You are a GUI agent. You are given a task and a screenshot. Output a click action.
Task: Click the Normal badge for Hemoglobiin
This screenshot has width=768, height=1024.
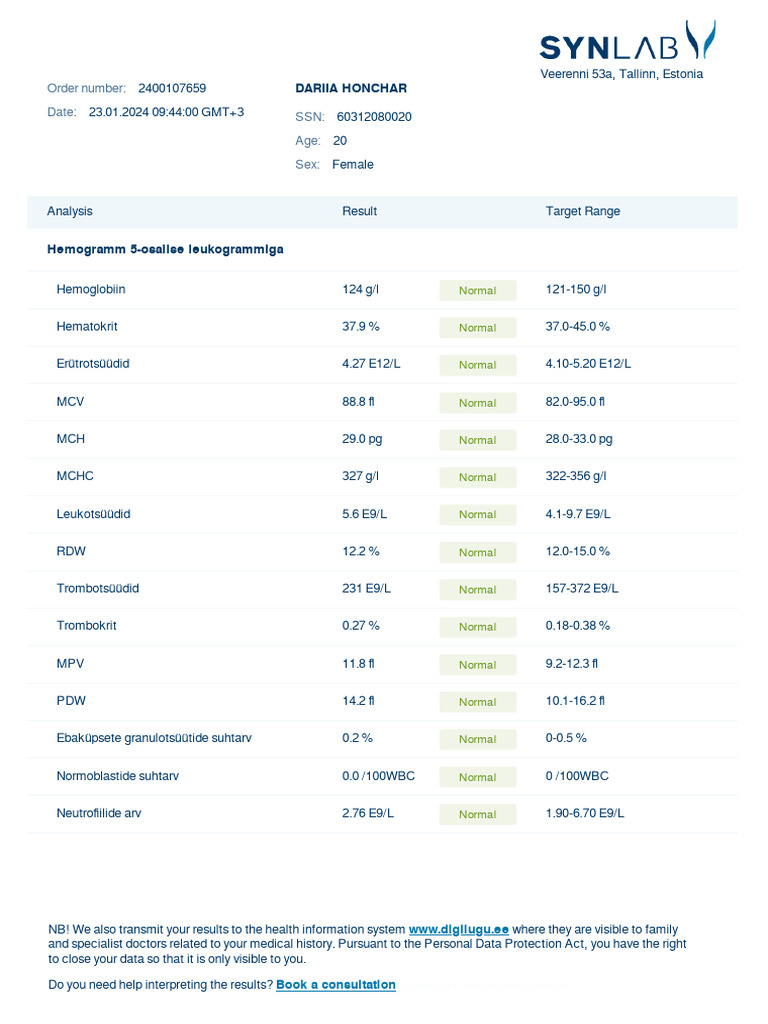coord(477,291)
